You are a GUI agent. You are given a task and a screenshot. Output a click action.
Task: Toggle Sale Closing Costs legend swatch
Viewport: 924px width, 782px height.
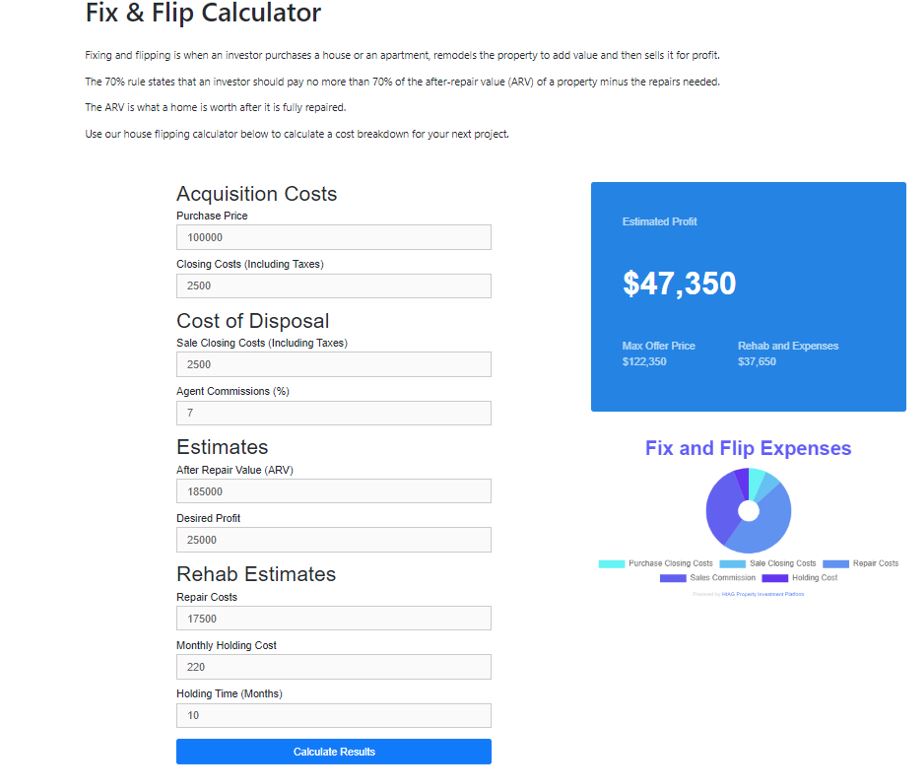point(732,564)
